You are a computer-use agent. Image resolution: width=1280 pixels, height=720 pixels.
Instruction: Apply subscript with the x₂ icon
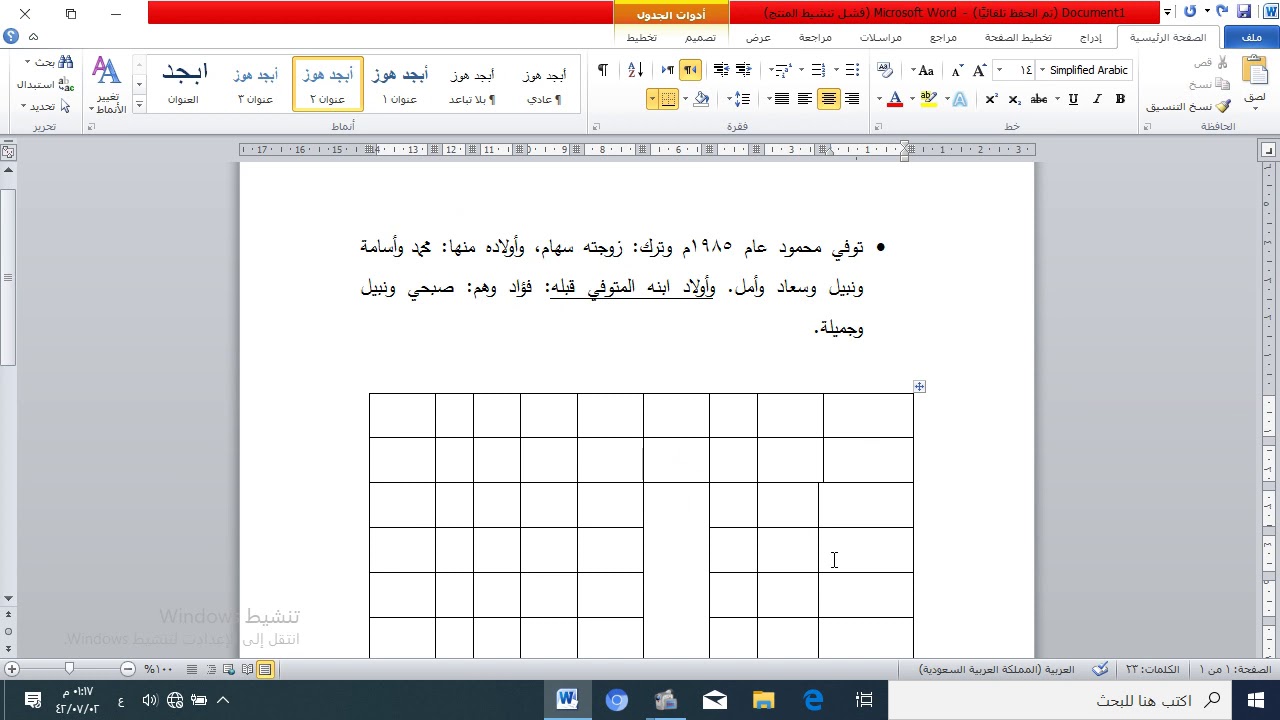tap(1015, 99)
